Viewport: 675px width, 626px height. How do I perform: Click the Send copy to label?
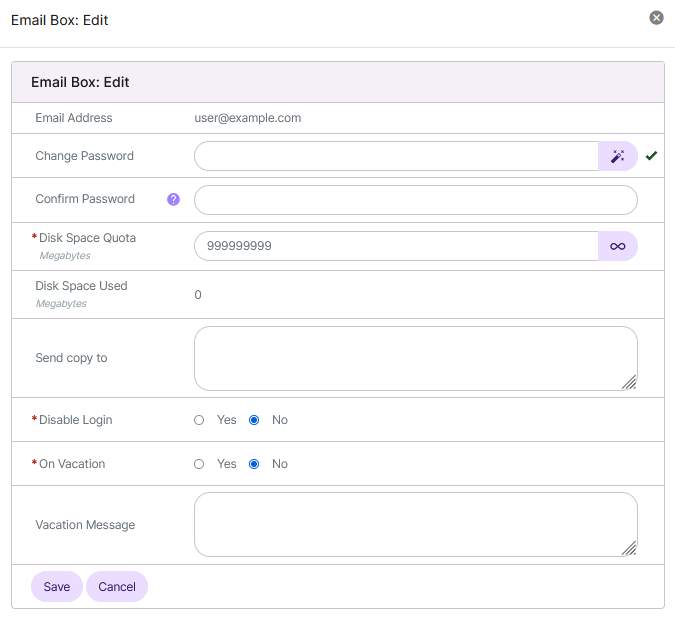pyautogui.click(x=71, y=358)
